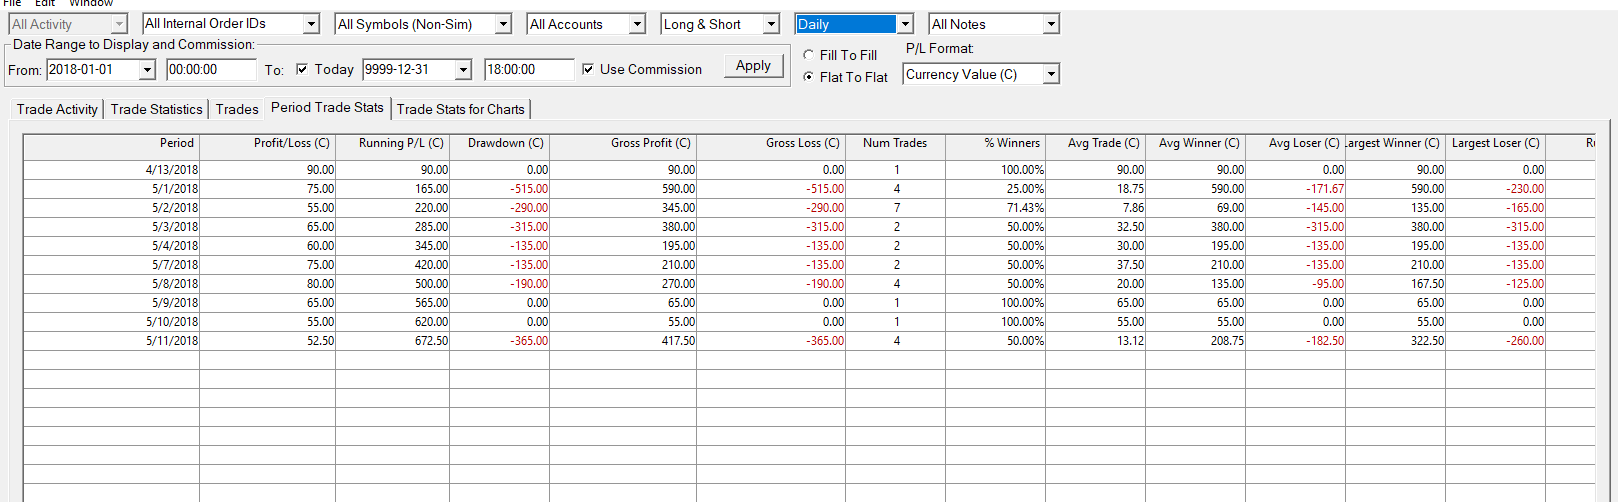The height and width of the screenshot is (502, 1618).
Task: Open the Trade Statistics tab
Action: click(156, 109)
